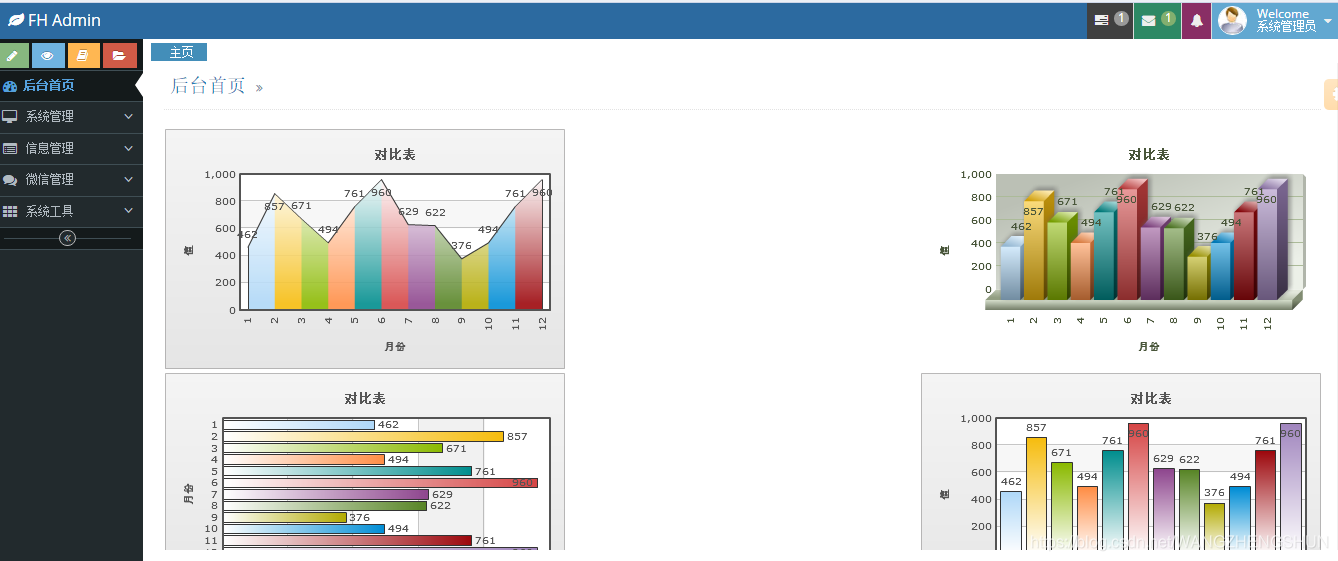Click the horizontal bar for month 8 valued 622
Image resolution: width=1338 pixels, height=561 pixels.
(x=325, y=506)
